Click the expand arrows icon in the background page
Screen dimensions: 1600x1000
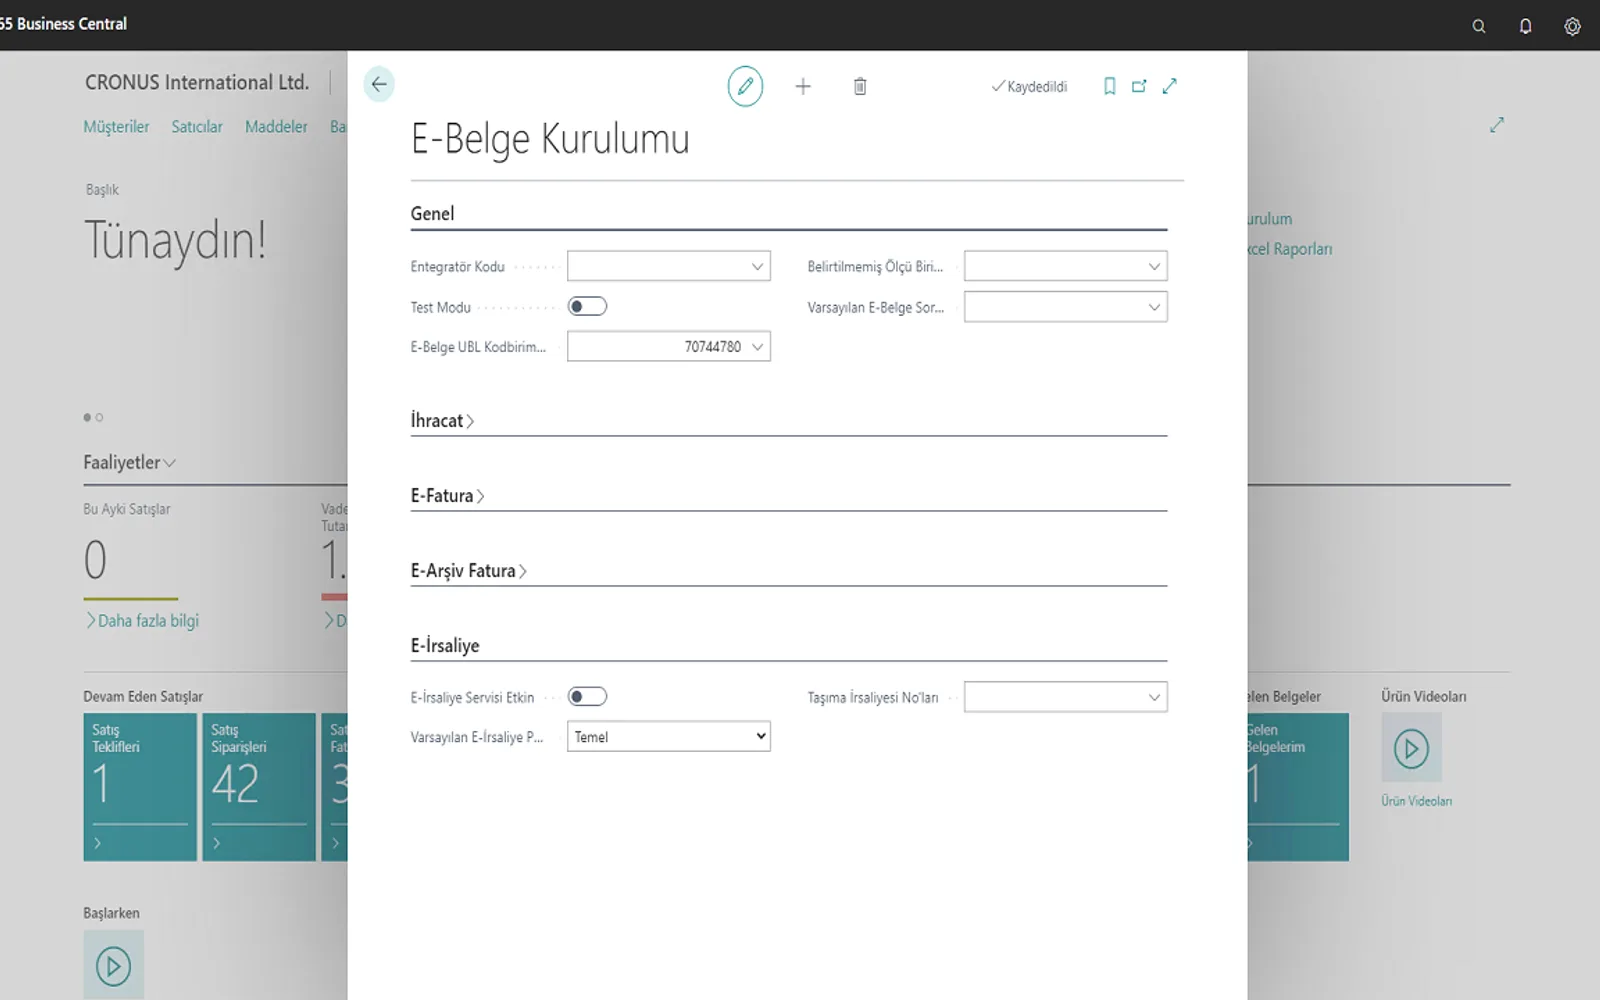pos(1497,125)
